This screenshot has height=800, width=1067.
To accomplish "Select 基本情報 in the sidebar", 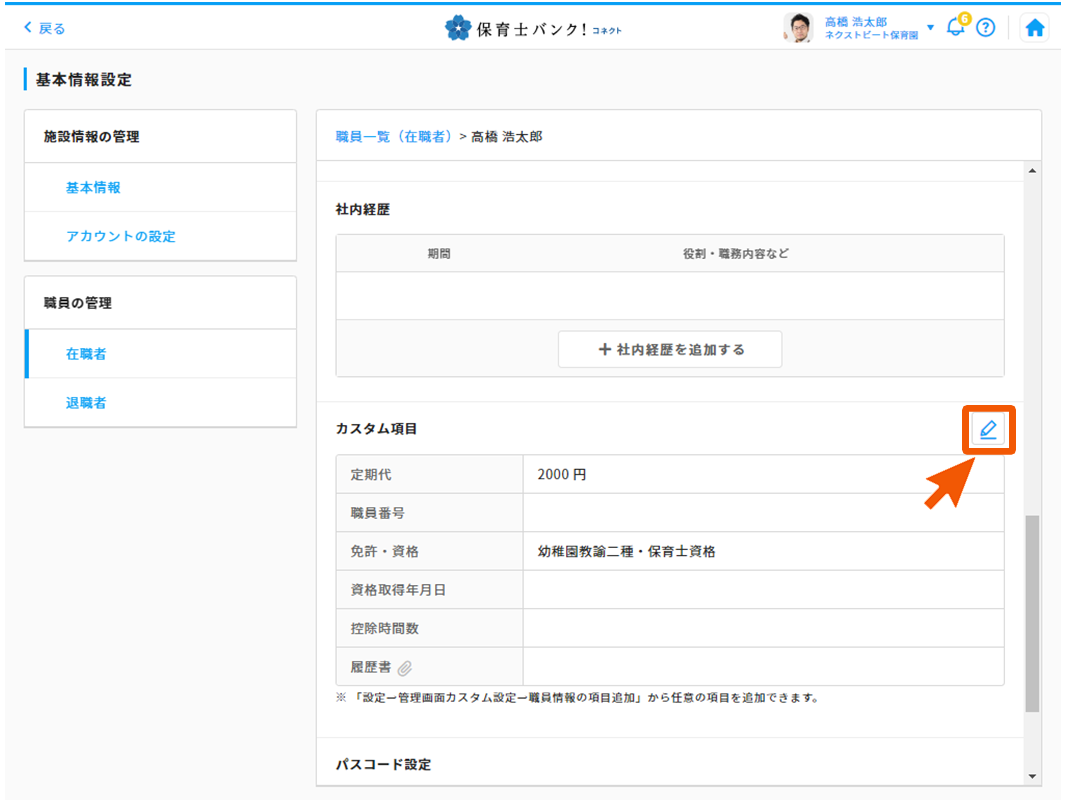I will [93, 188].
